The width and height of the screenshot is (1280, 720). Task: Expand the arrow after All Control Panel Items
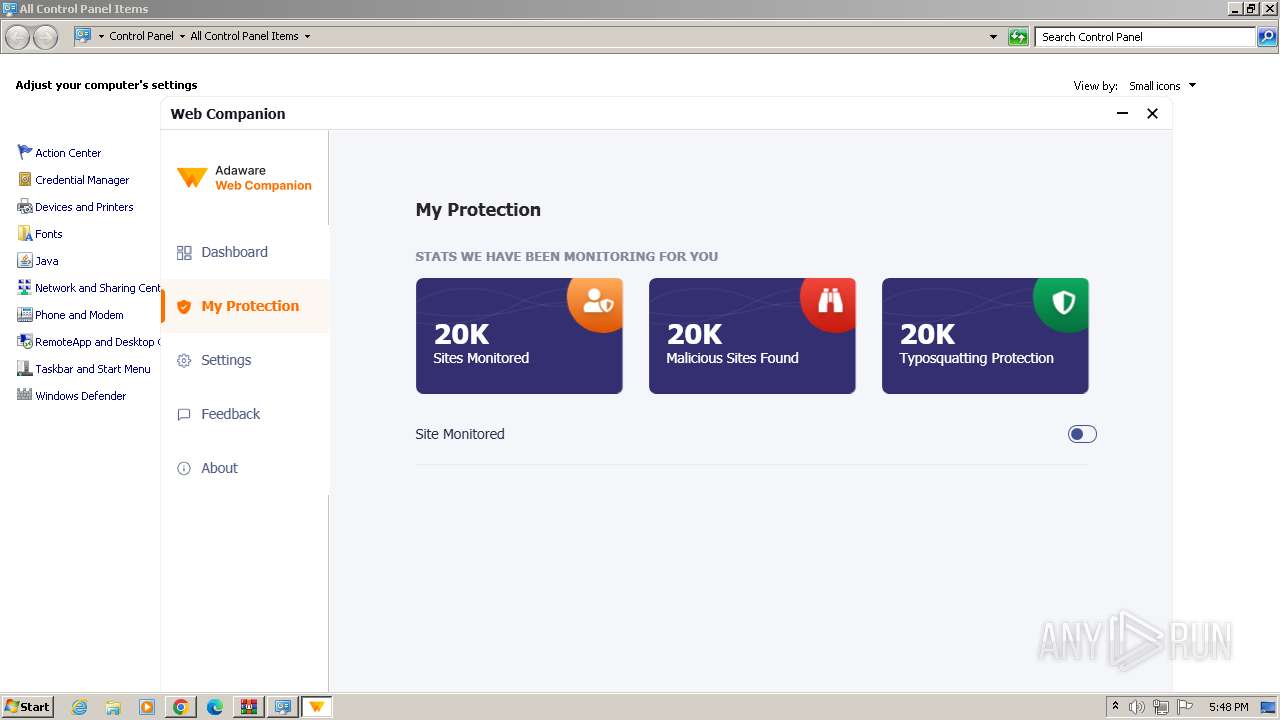307,36
